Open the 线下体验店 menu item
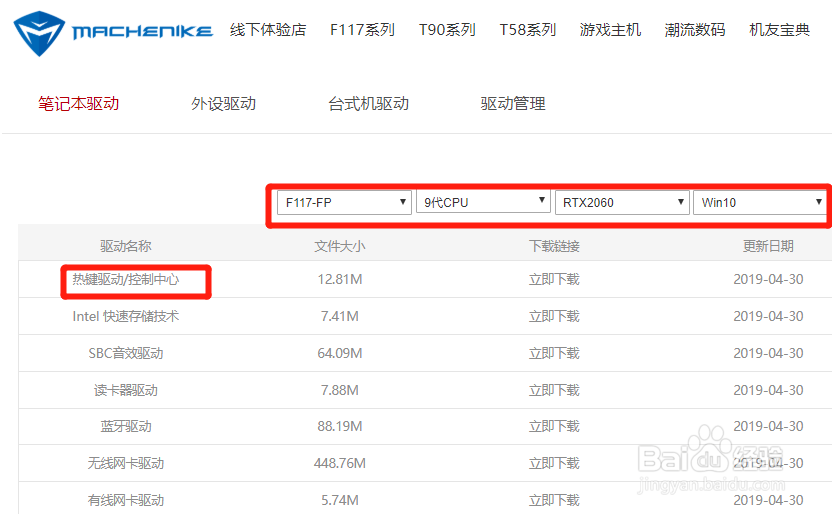 tap(268, 30)
